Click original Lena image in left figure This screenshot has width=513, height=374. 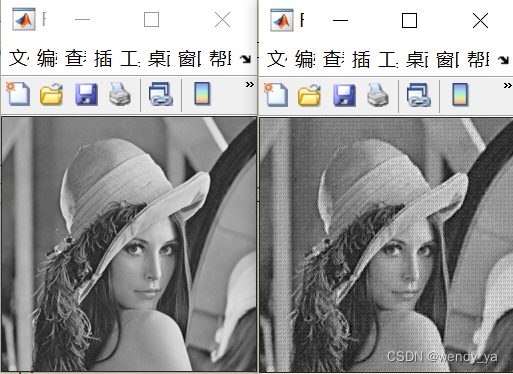pyautogui.click(x=129, y=244)
